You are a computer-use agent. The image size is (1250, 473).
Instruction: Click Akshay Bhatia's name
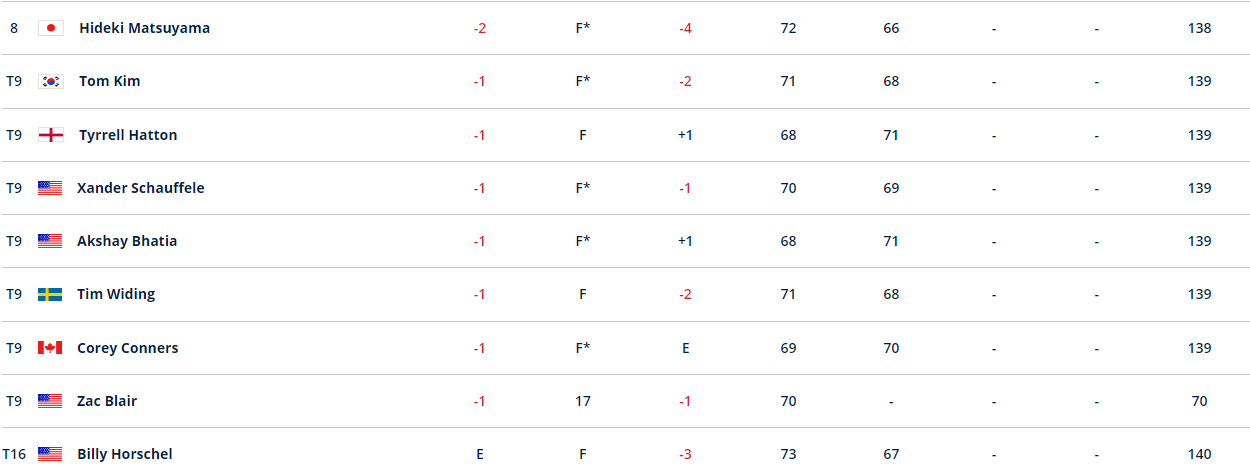point(127,241)
